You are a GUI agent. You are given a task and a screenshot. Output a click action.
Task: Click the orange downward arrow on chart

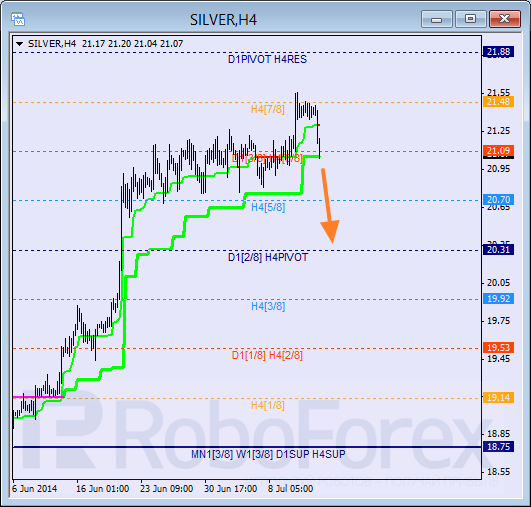click(x=329, y=206)
